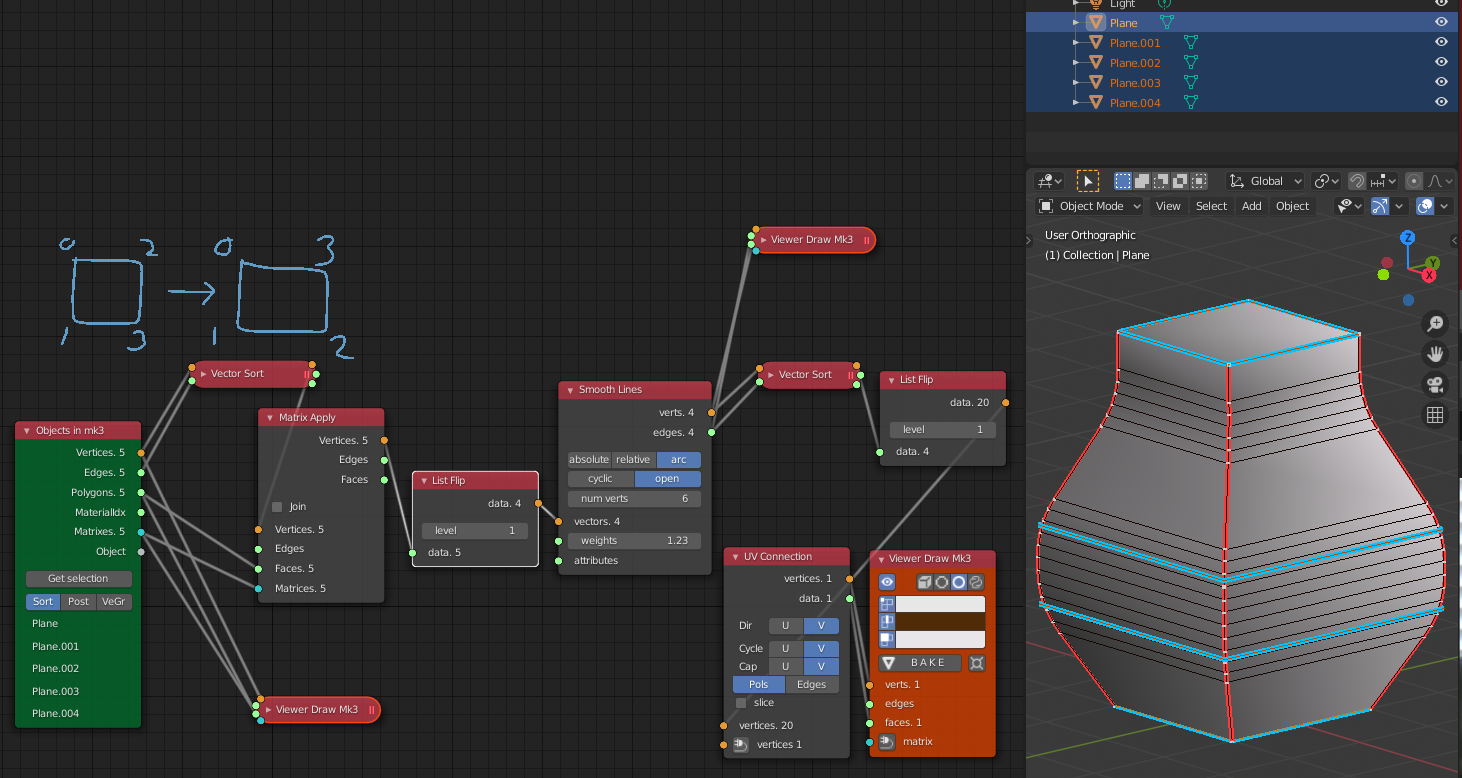Expand the Plane.003 outliner row
The width and height of the screenshot is (1462, 778).
pos(1077,82)
